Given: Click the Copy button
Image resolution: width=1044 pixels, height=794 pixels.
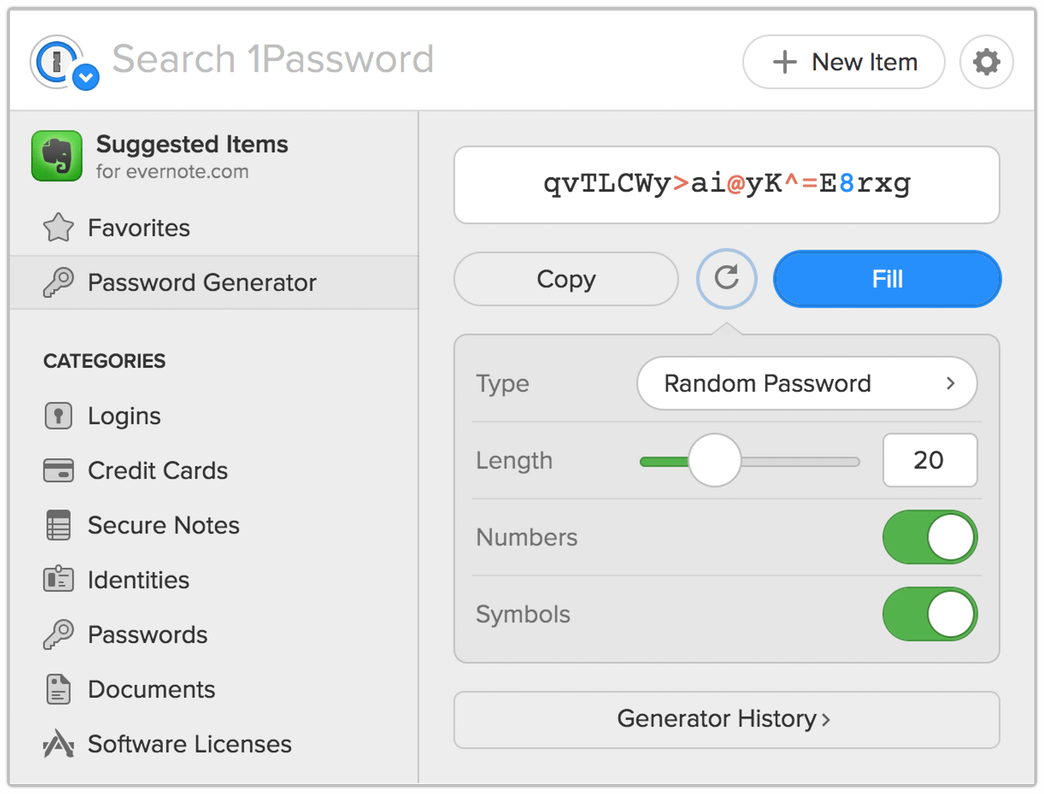Looking at the screenshot, I should tap(566, 279).
